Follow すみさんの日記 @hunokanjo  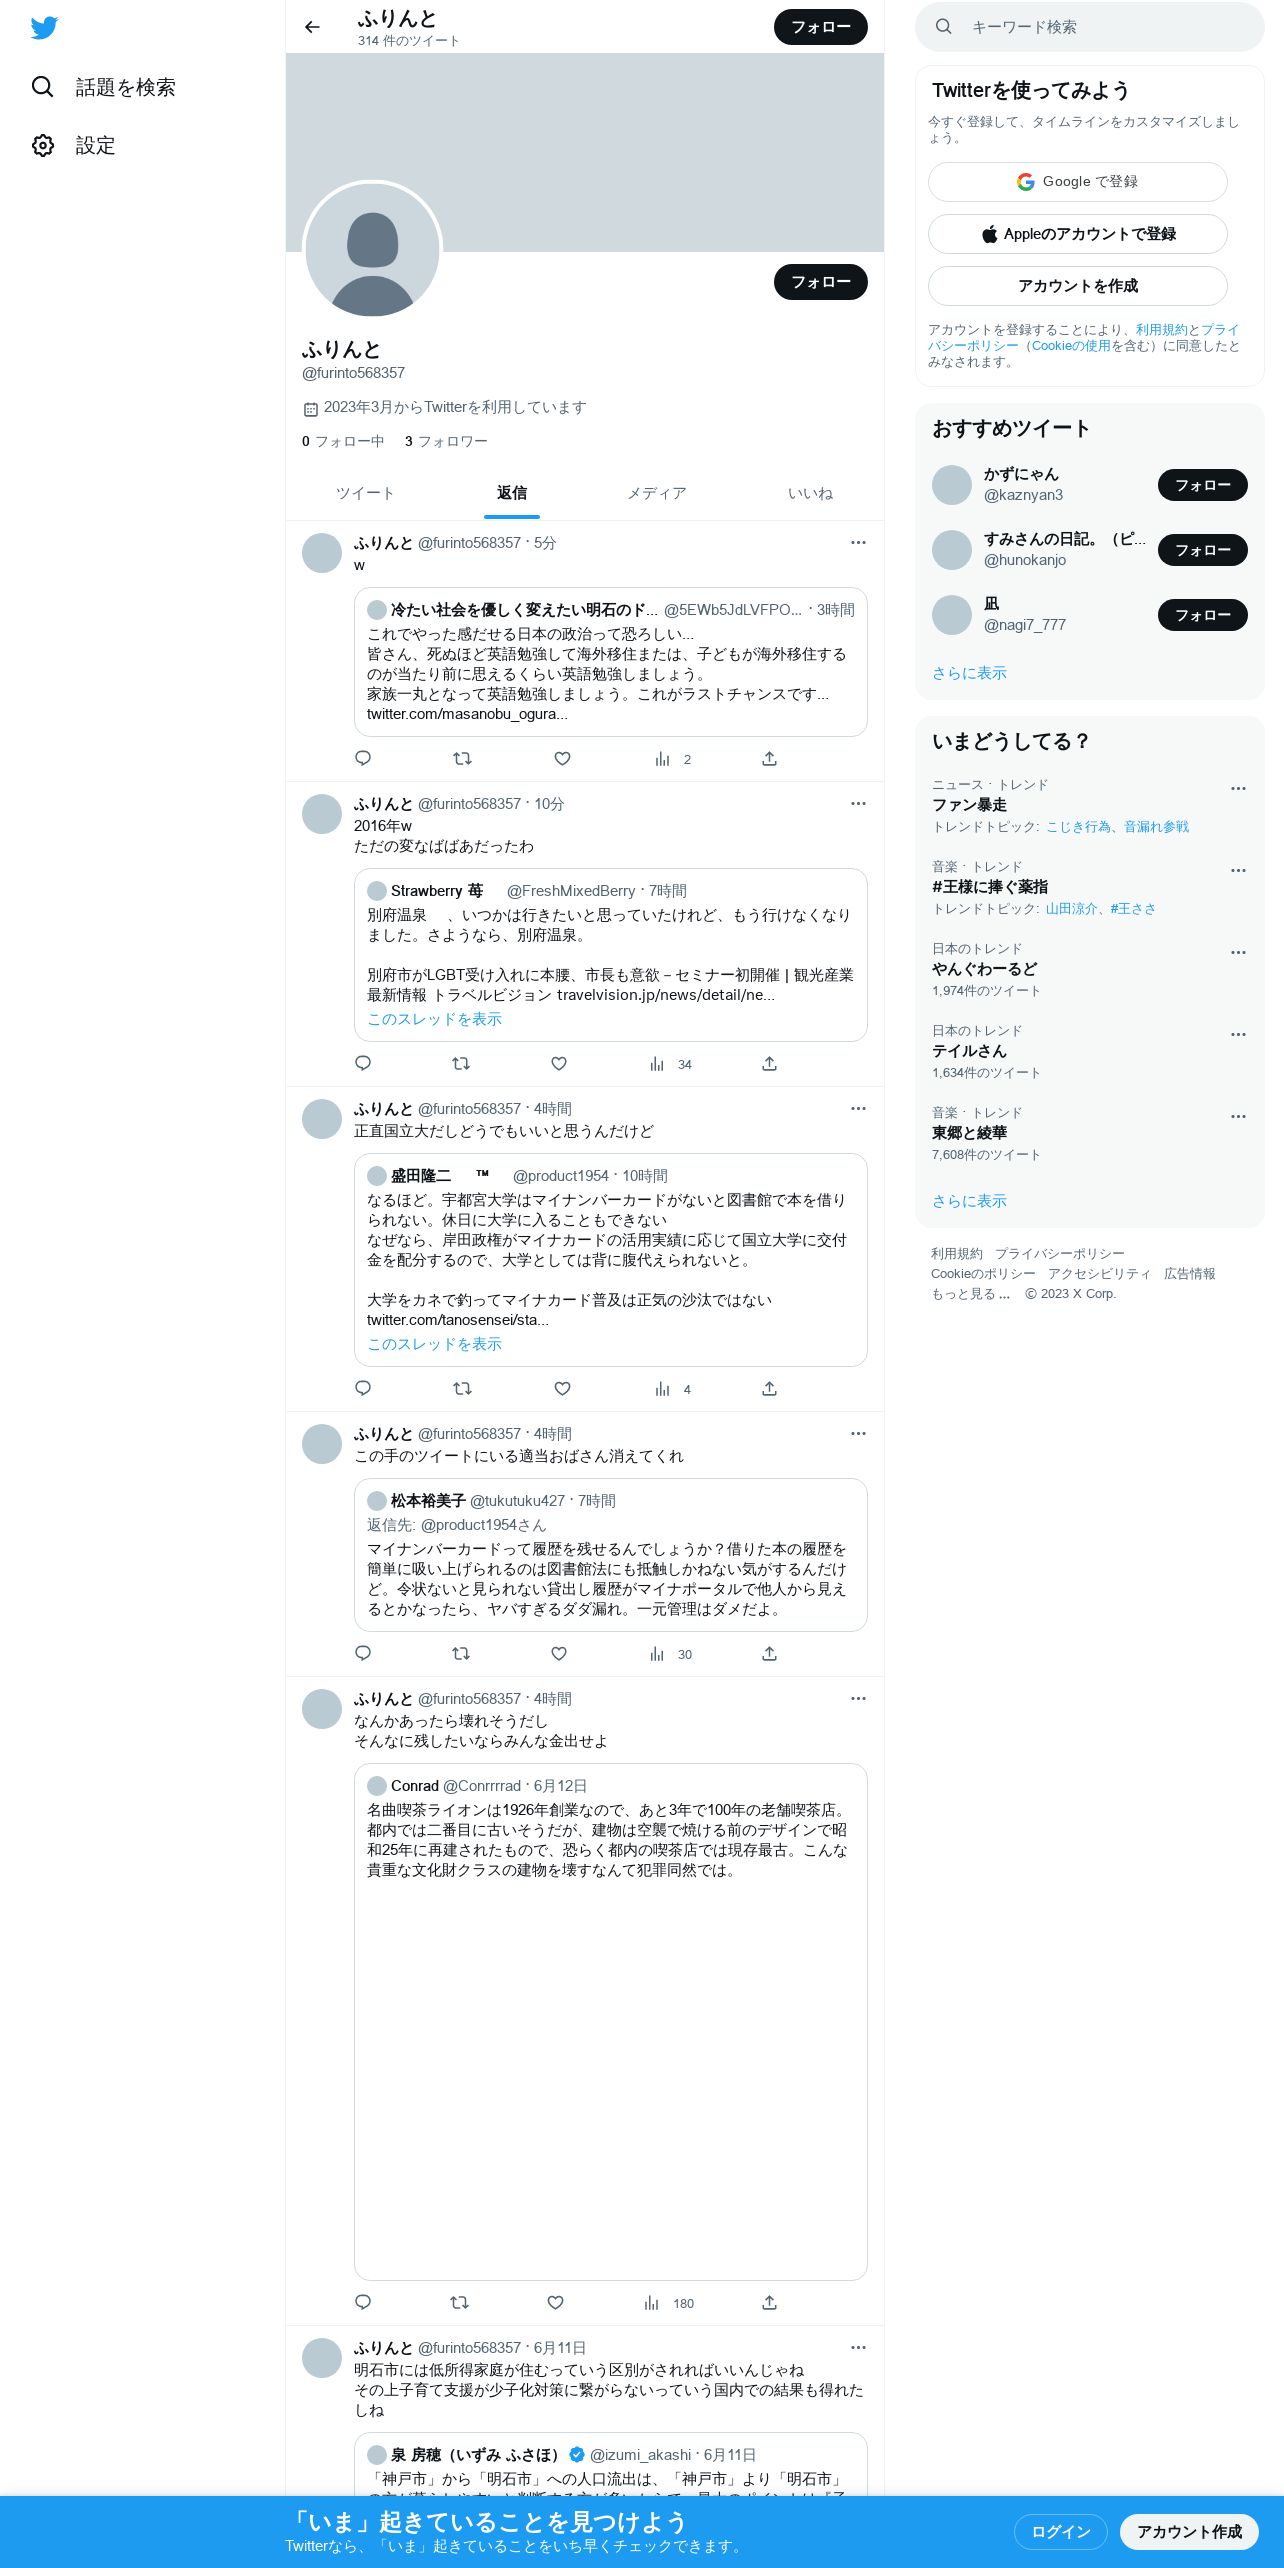1202,550
